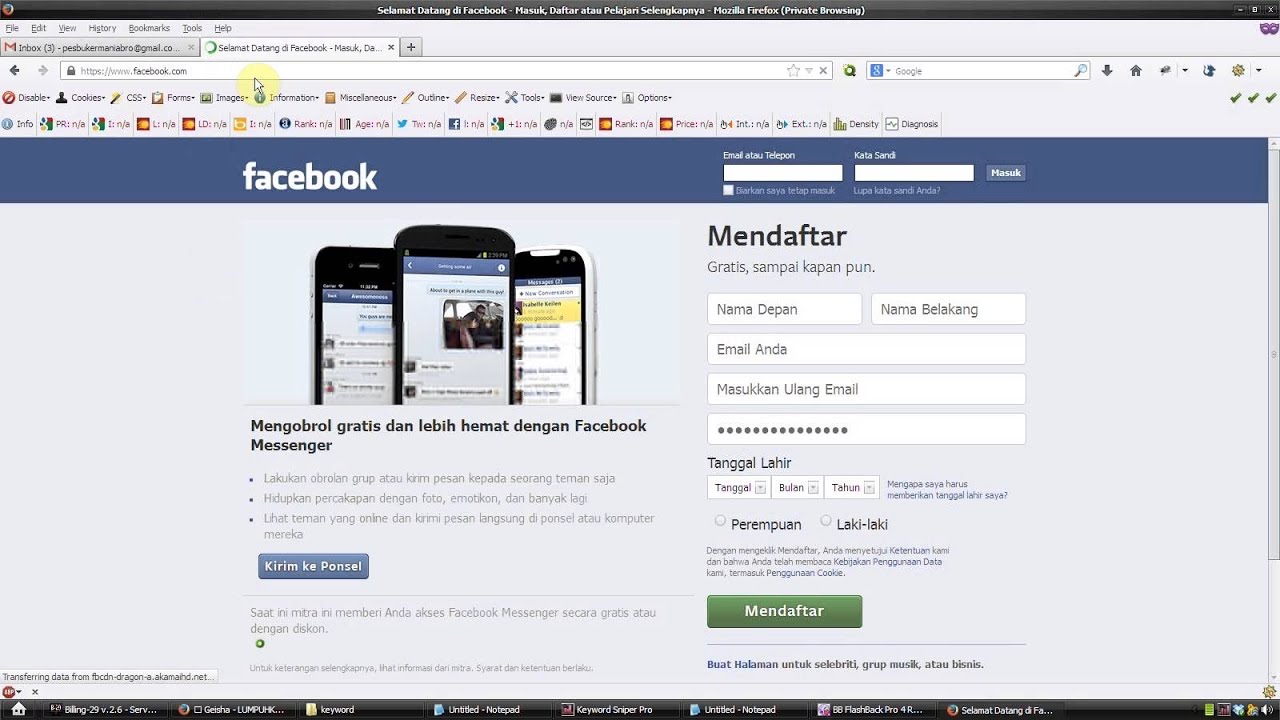Click the Nama Depan field
This screenshot has height=720, width=1280.
pyautogui.click(x=784, y=309)
